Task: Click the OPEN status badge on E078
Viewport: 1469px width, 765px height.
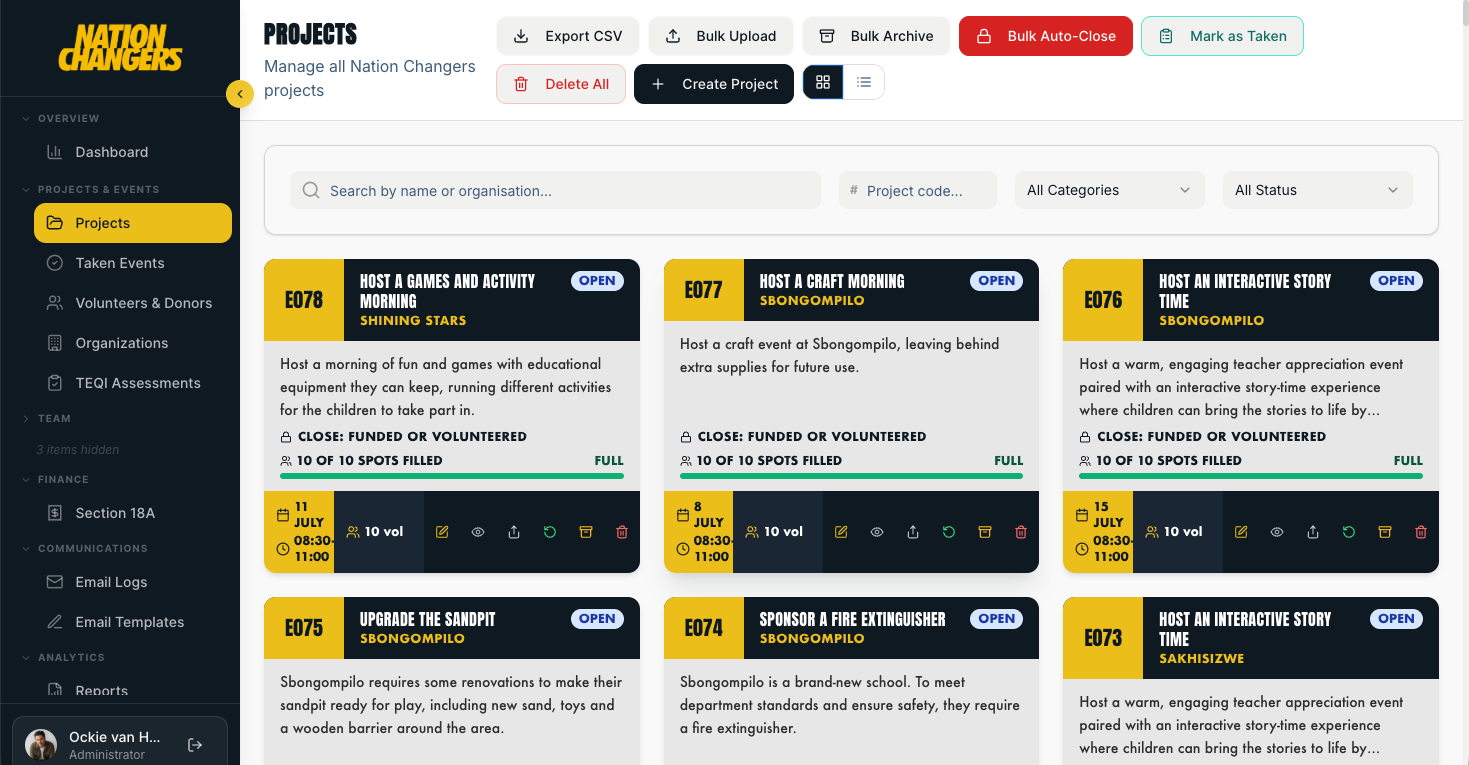Action: click(597, 281)
